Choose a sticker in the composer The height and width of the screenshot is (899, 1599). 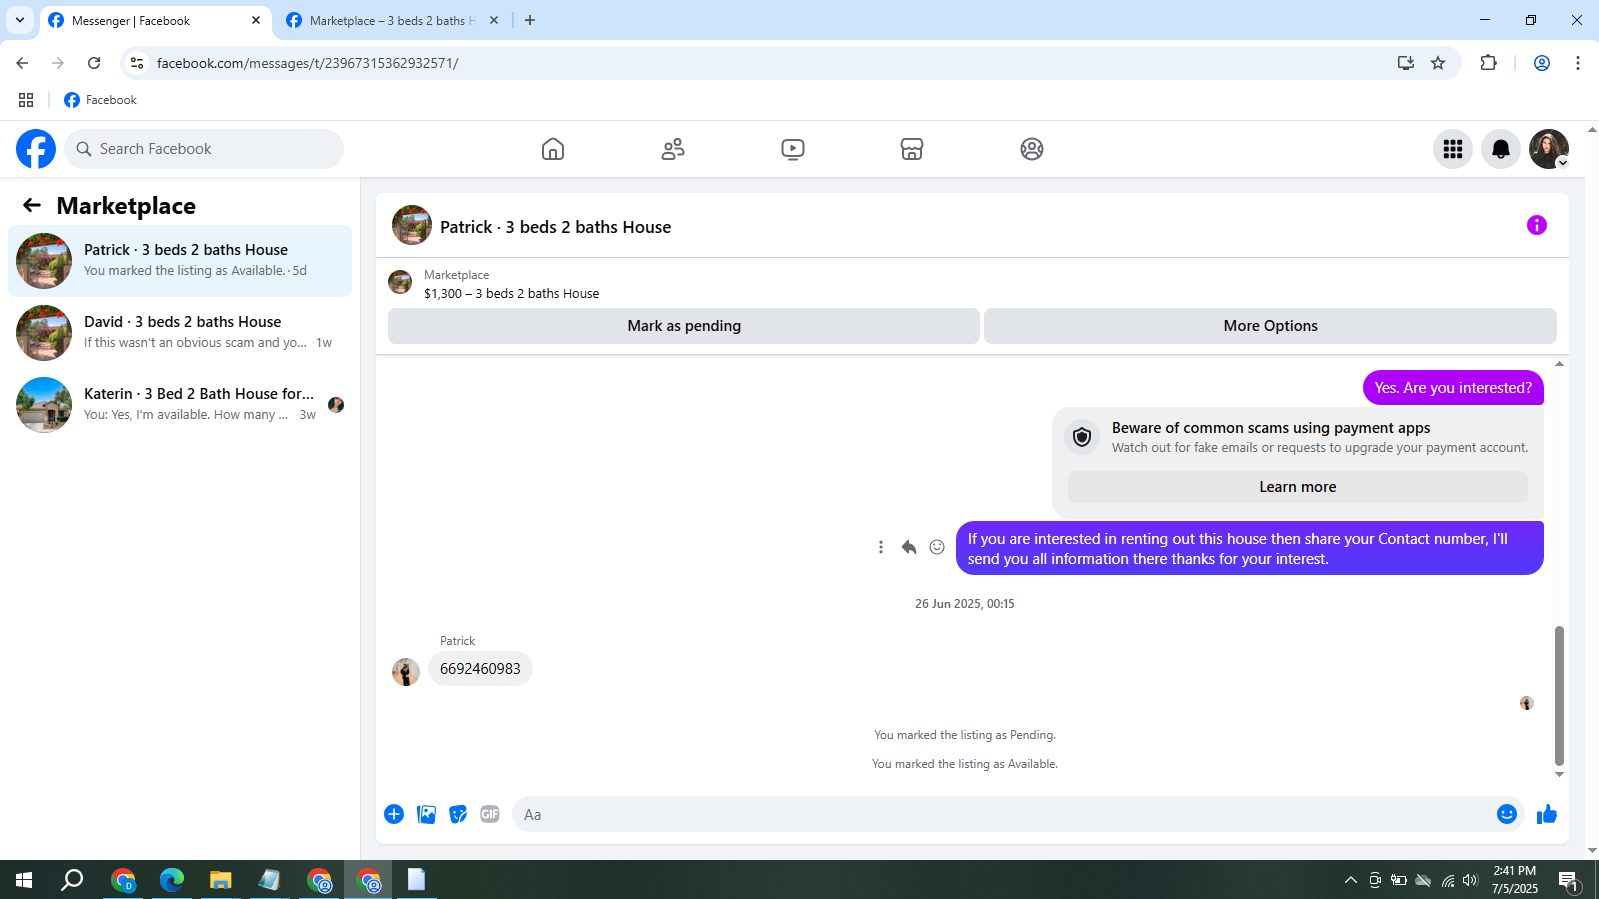tap(458, 814)
